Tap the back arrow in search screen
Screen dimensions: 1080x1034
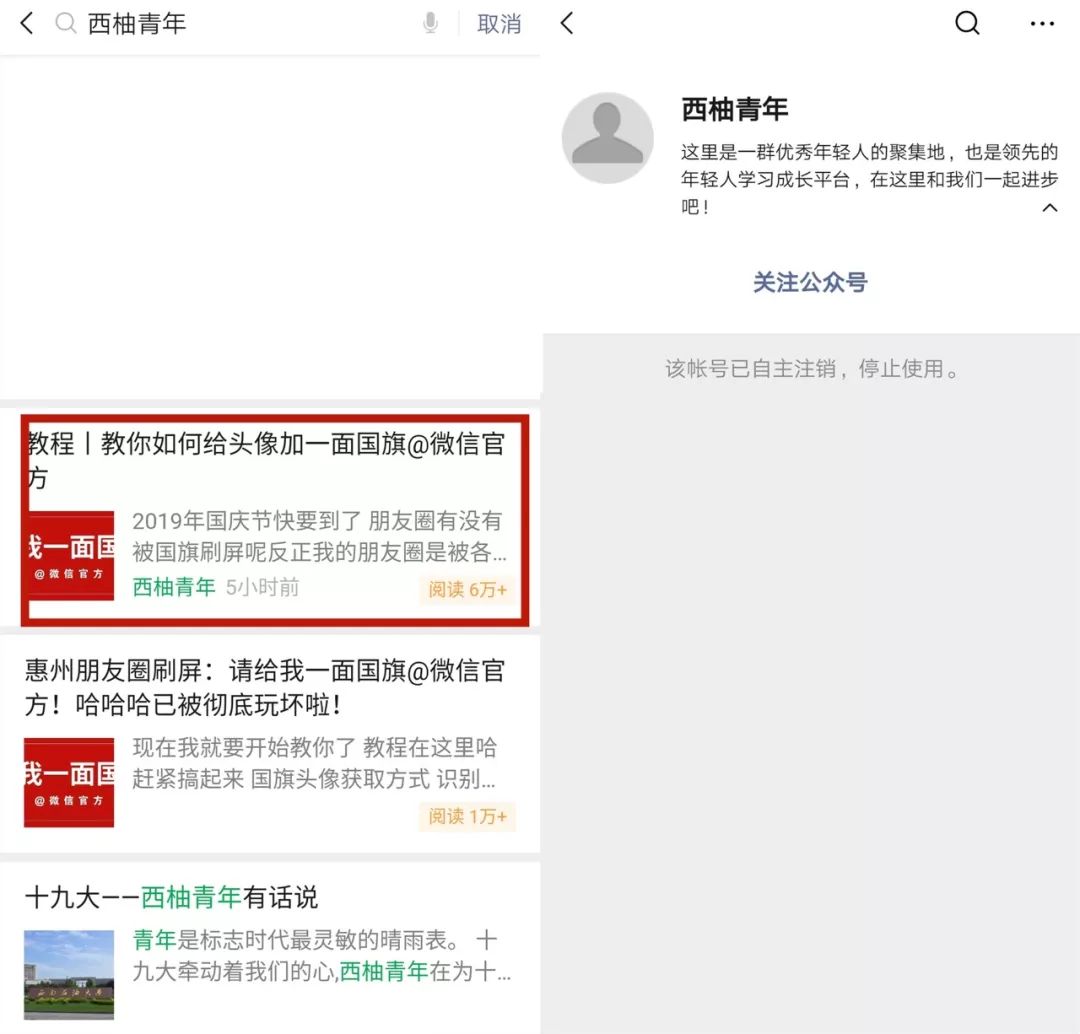click(x=27, y=23)
